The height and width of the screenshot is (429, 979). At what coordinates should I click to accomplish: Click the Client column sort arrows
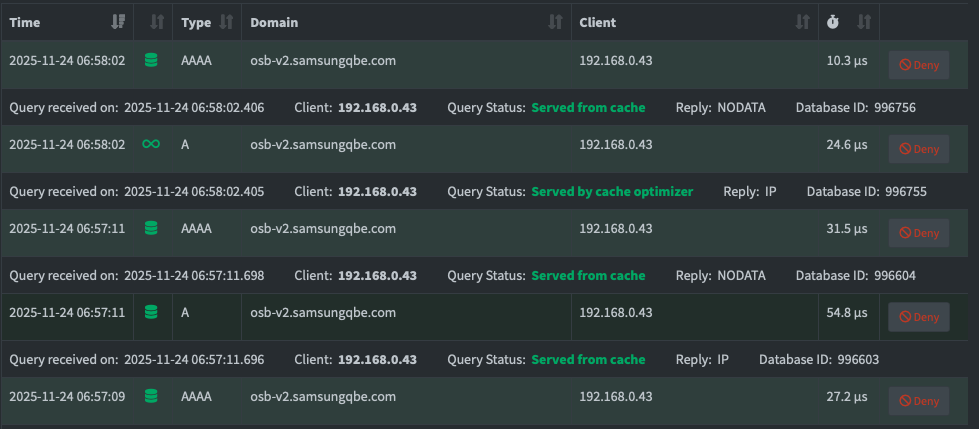[x=801, y=22]
